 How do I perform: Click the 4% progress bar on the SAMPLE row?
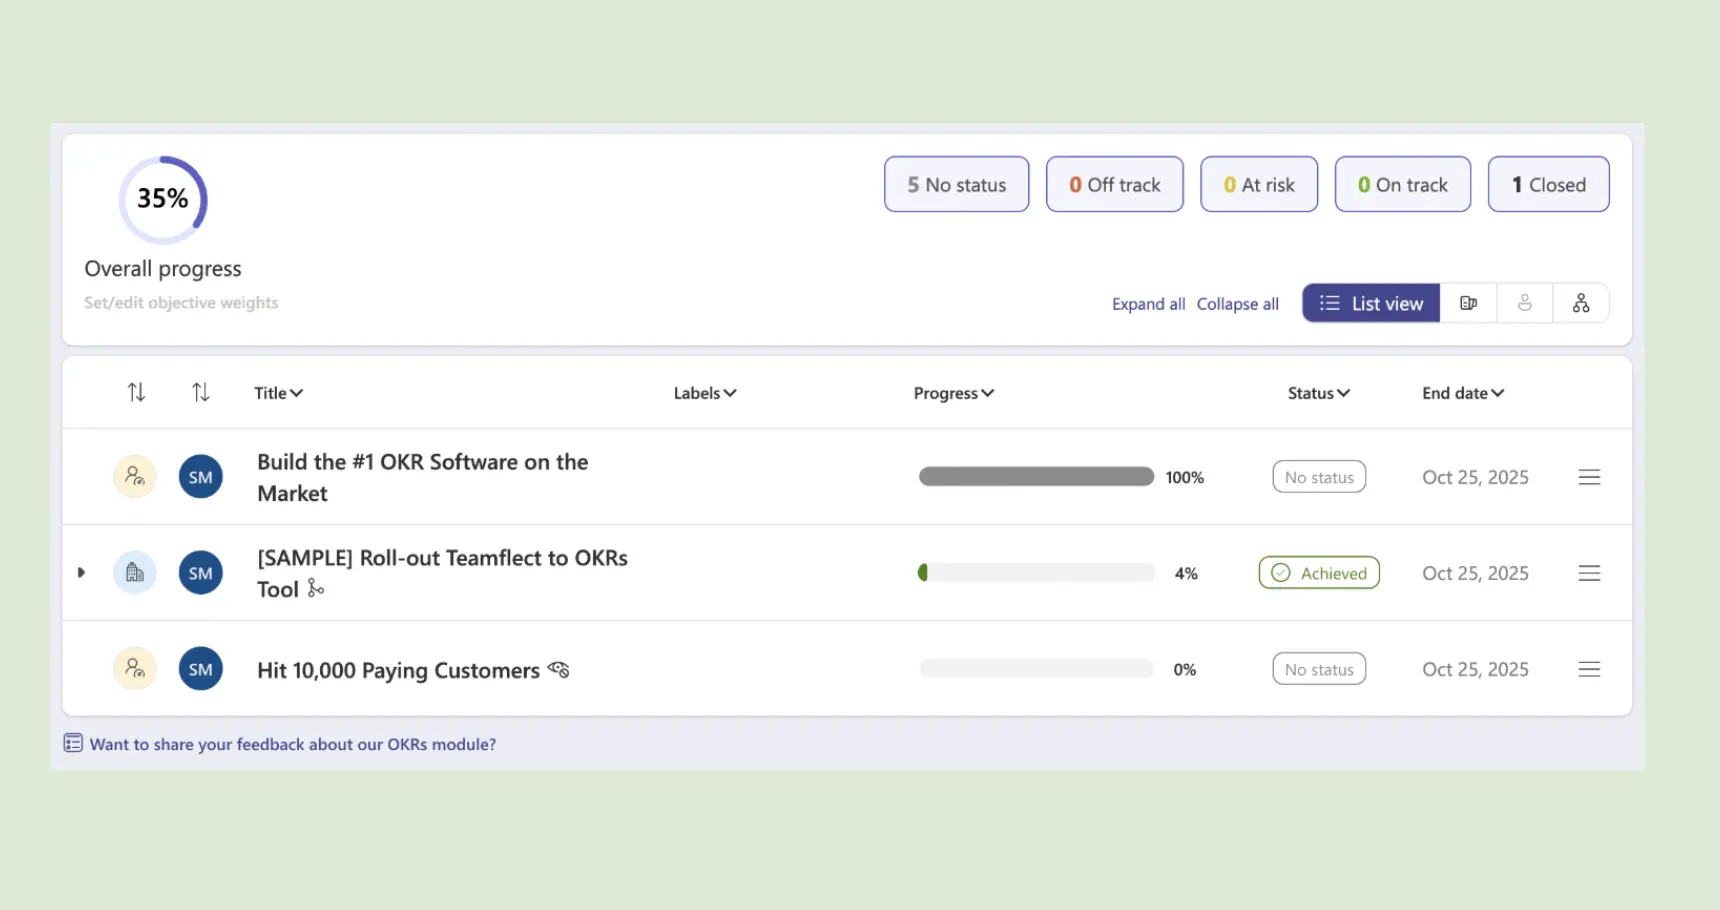tap(1035, 572)
